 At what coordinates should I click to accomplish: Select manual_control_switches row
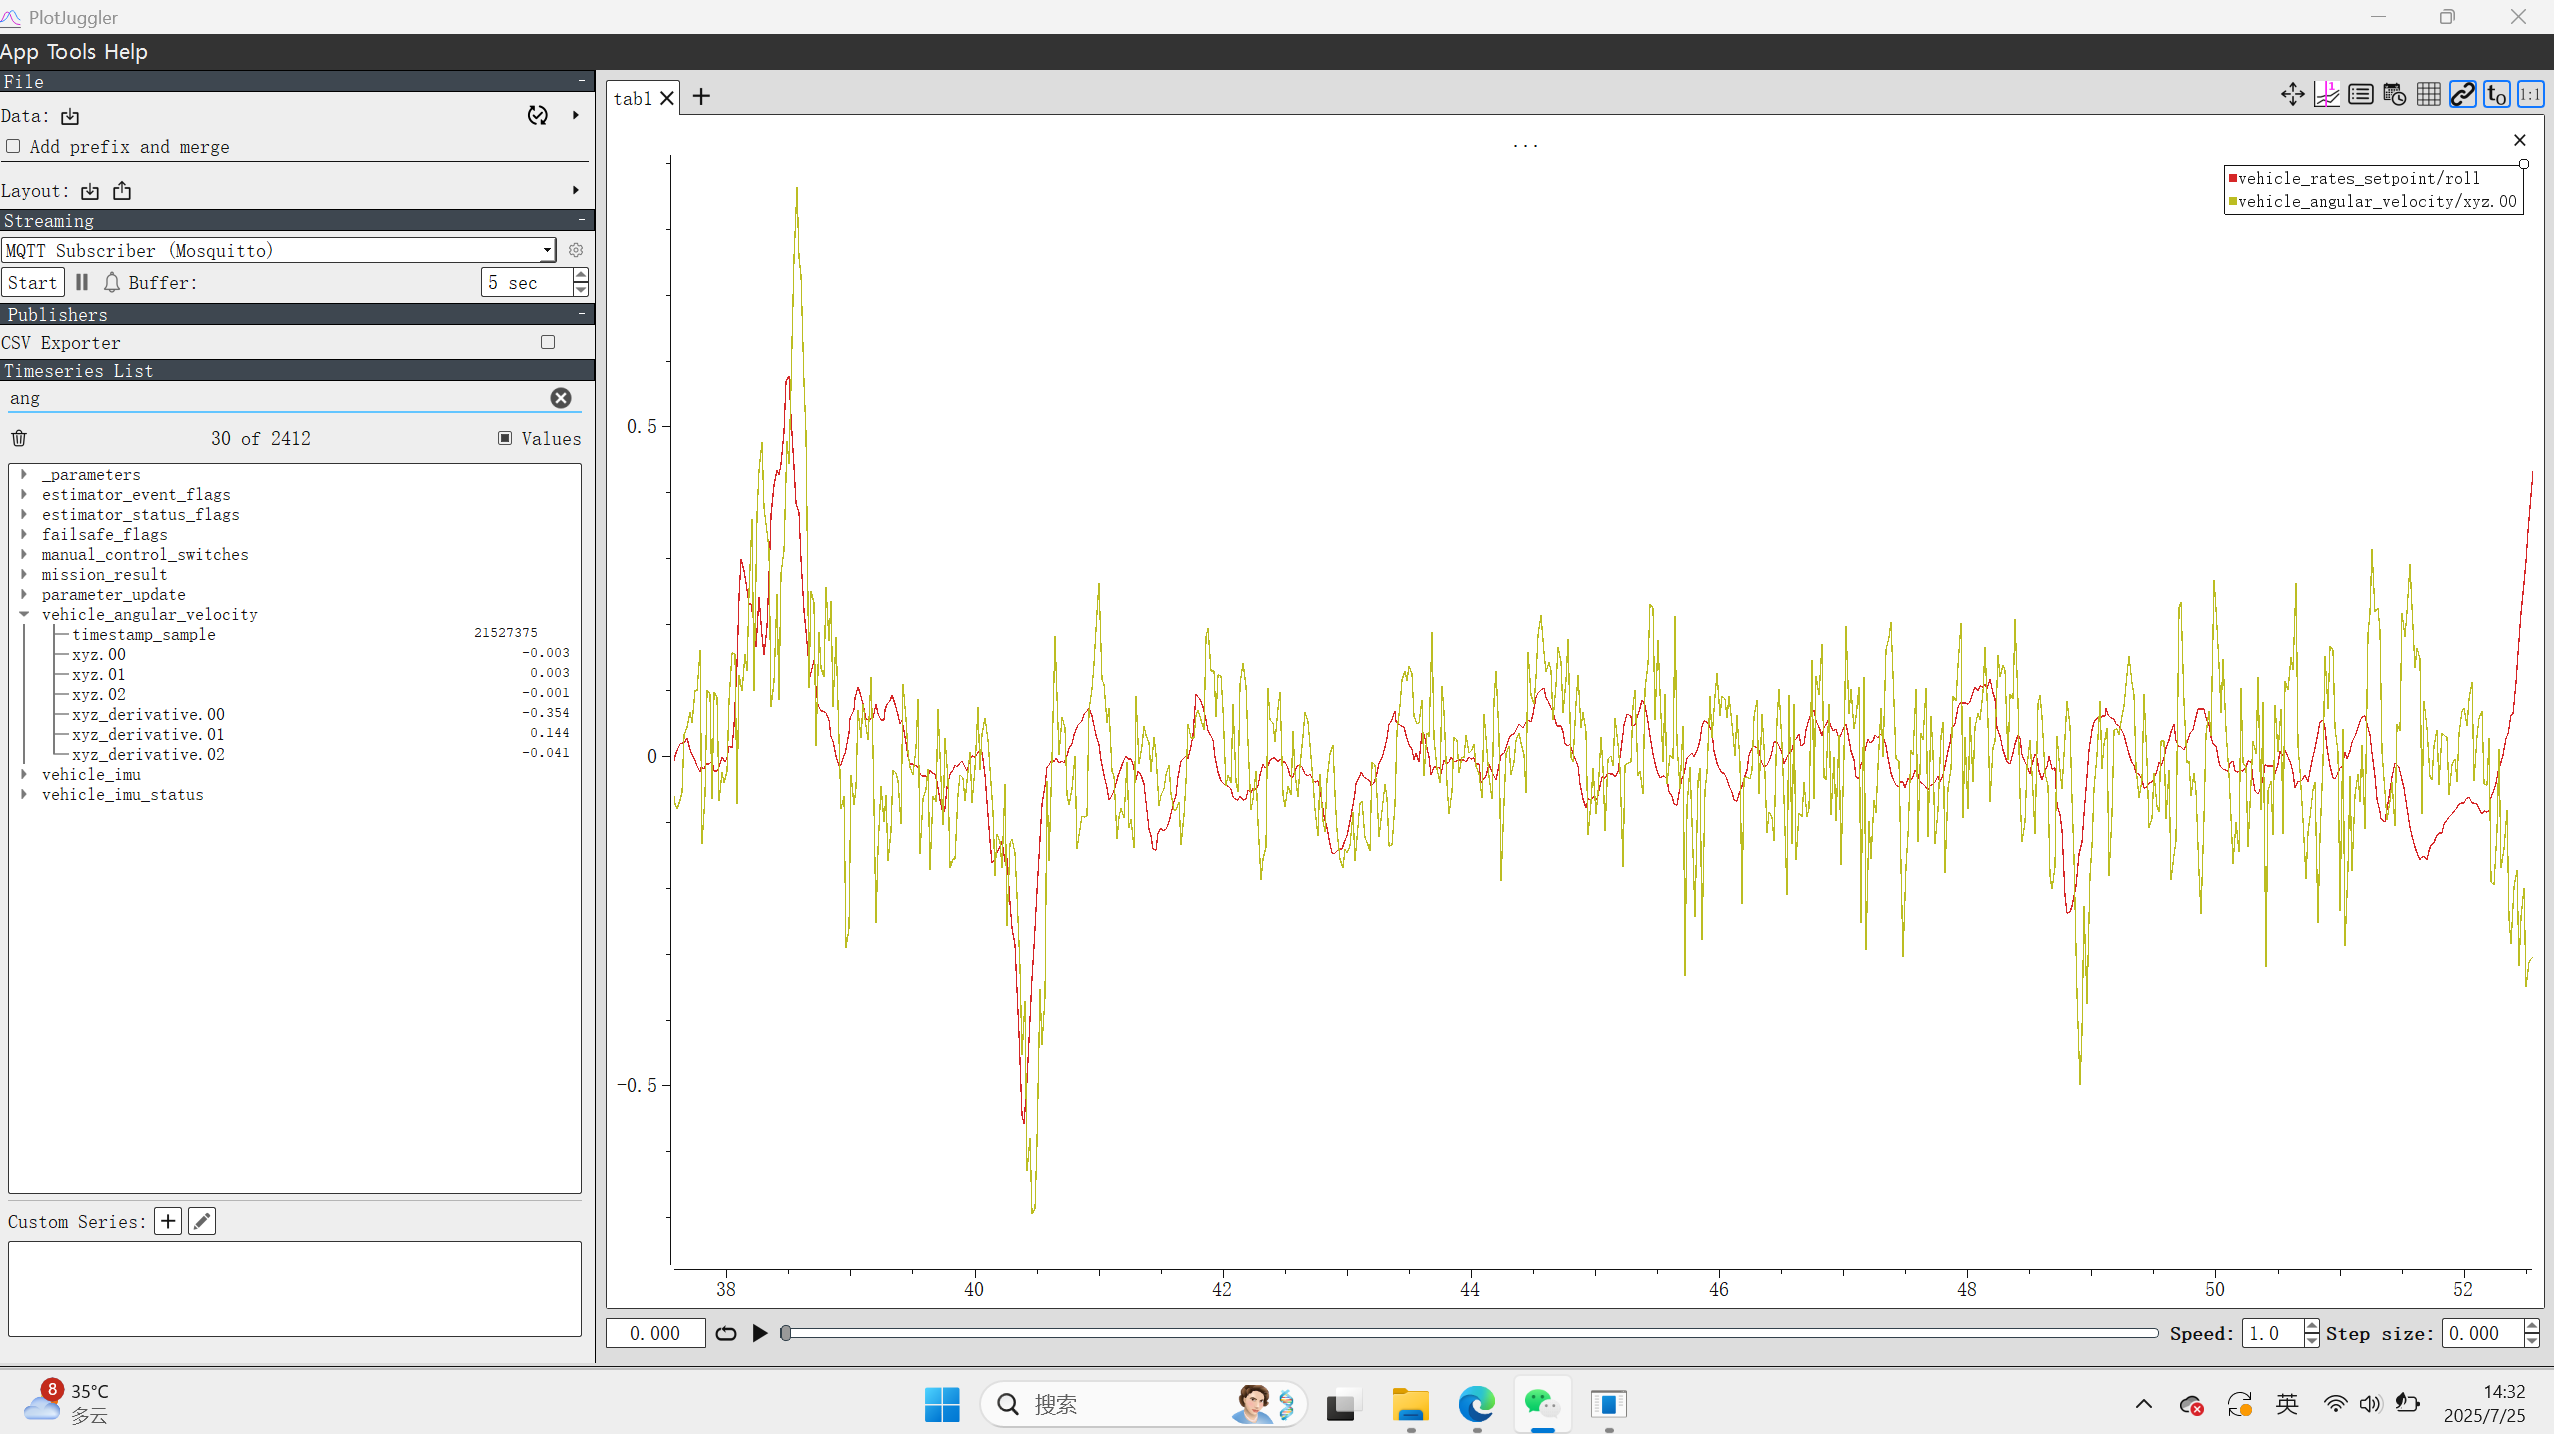pyautogui.click(x=145, y=555)
